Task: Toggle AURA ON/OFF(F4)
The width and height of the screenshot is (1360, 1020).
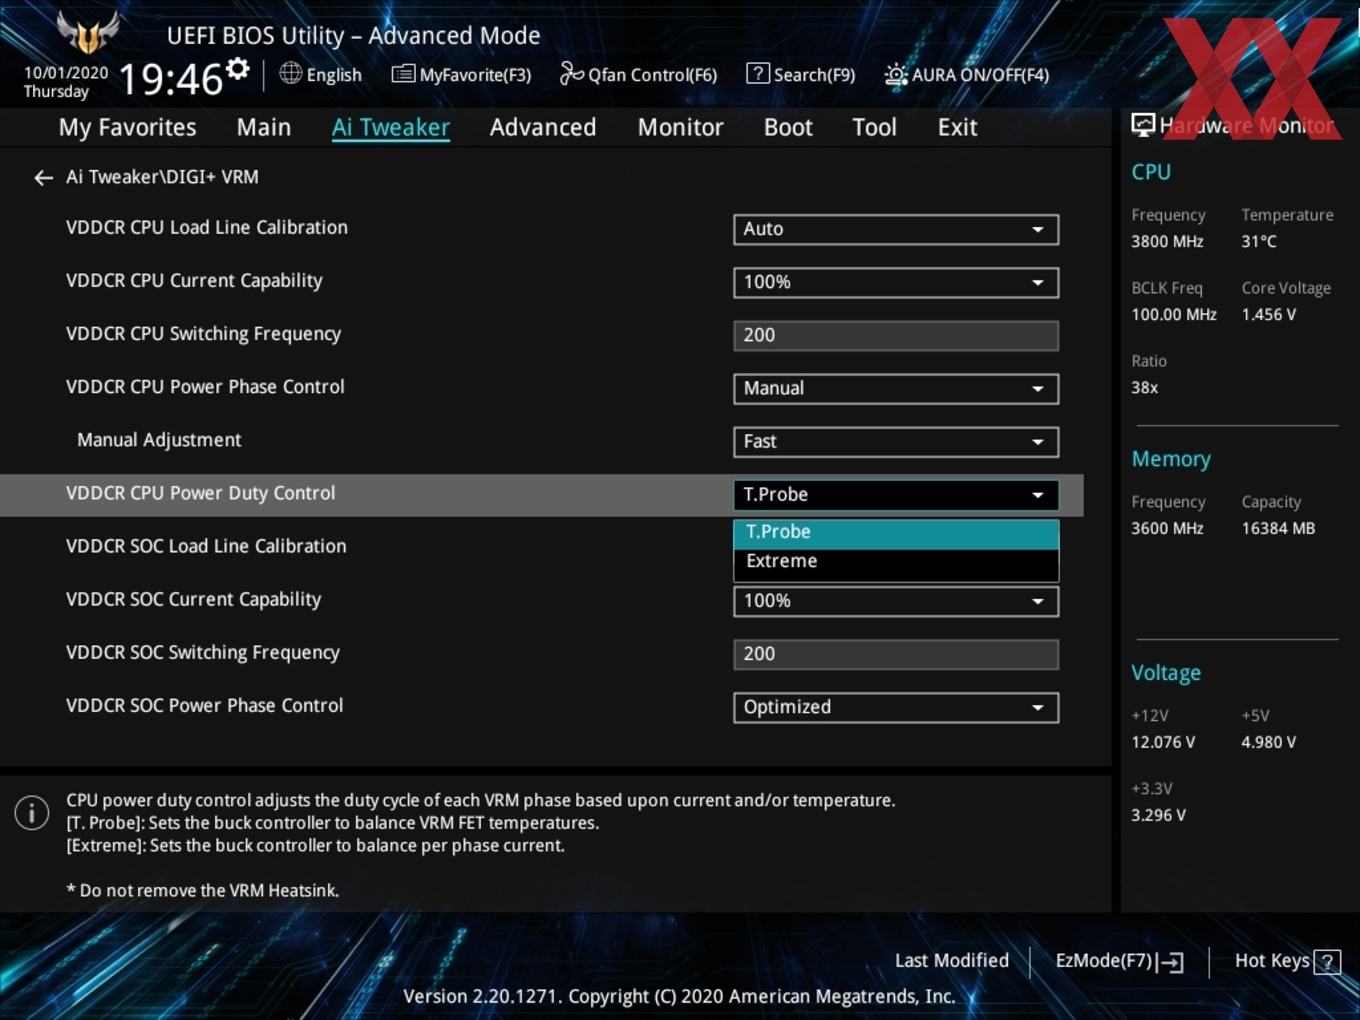Action: pyautogui.click(x=980, y=75)
